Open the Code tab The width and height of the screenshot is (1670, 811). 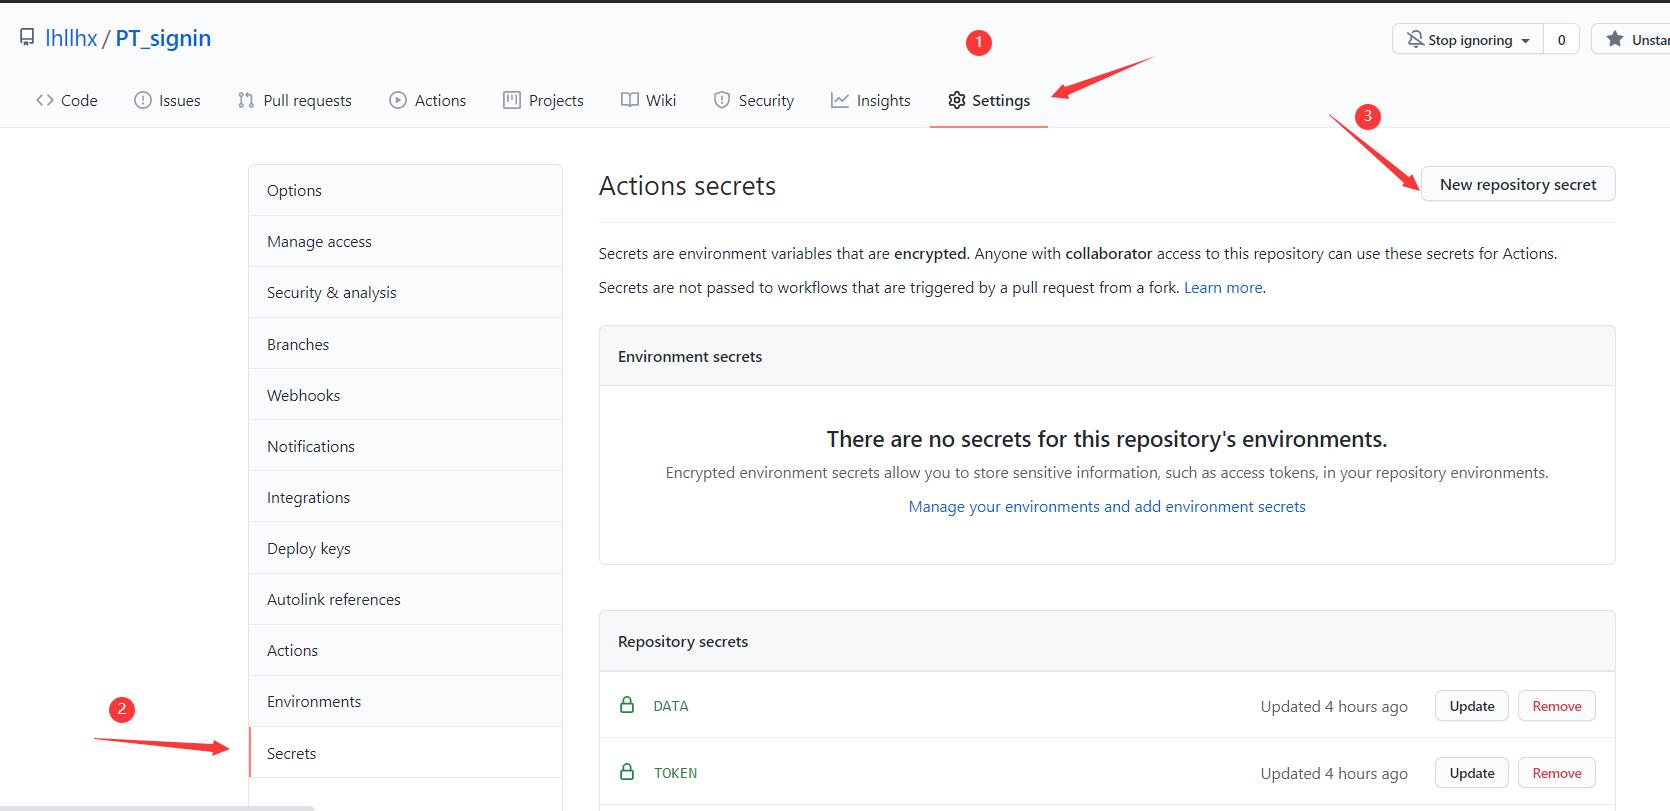(x=67, y=100)
